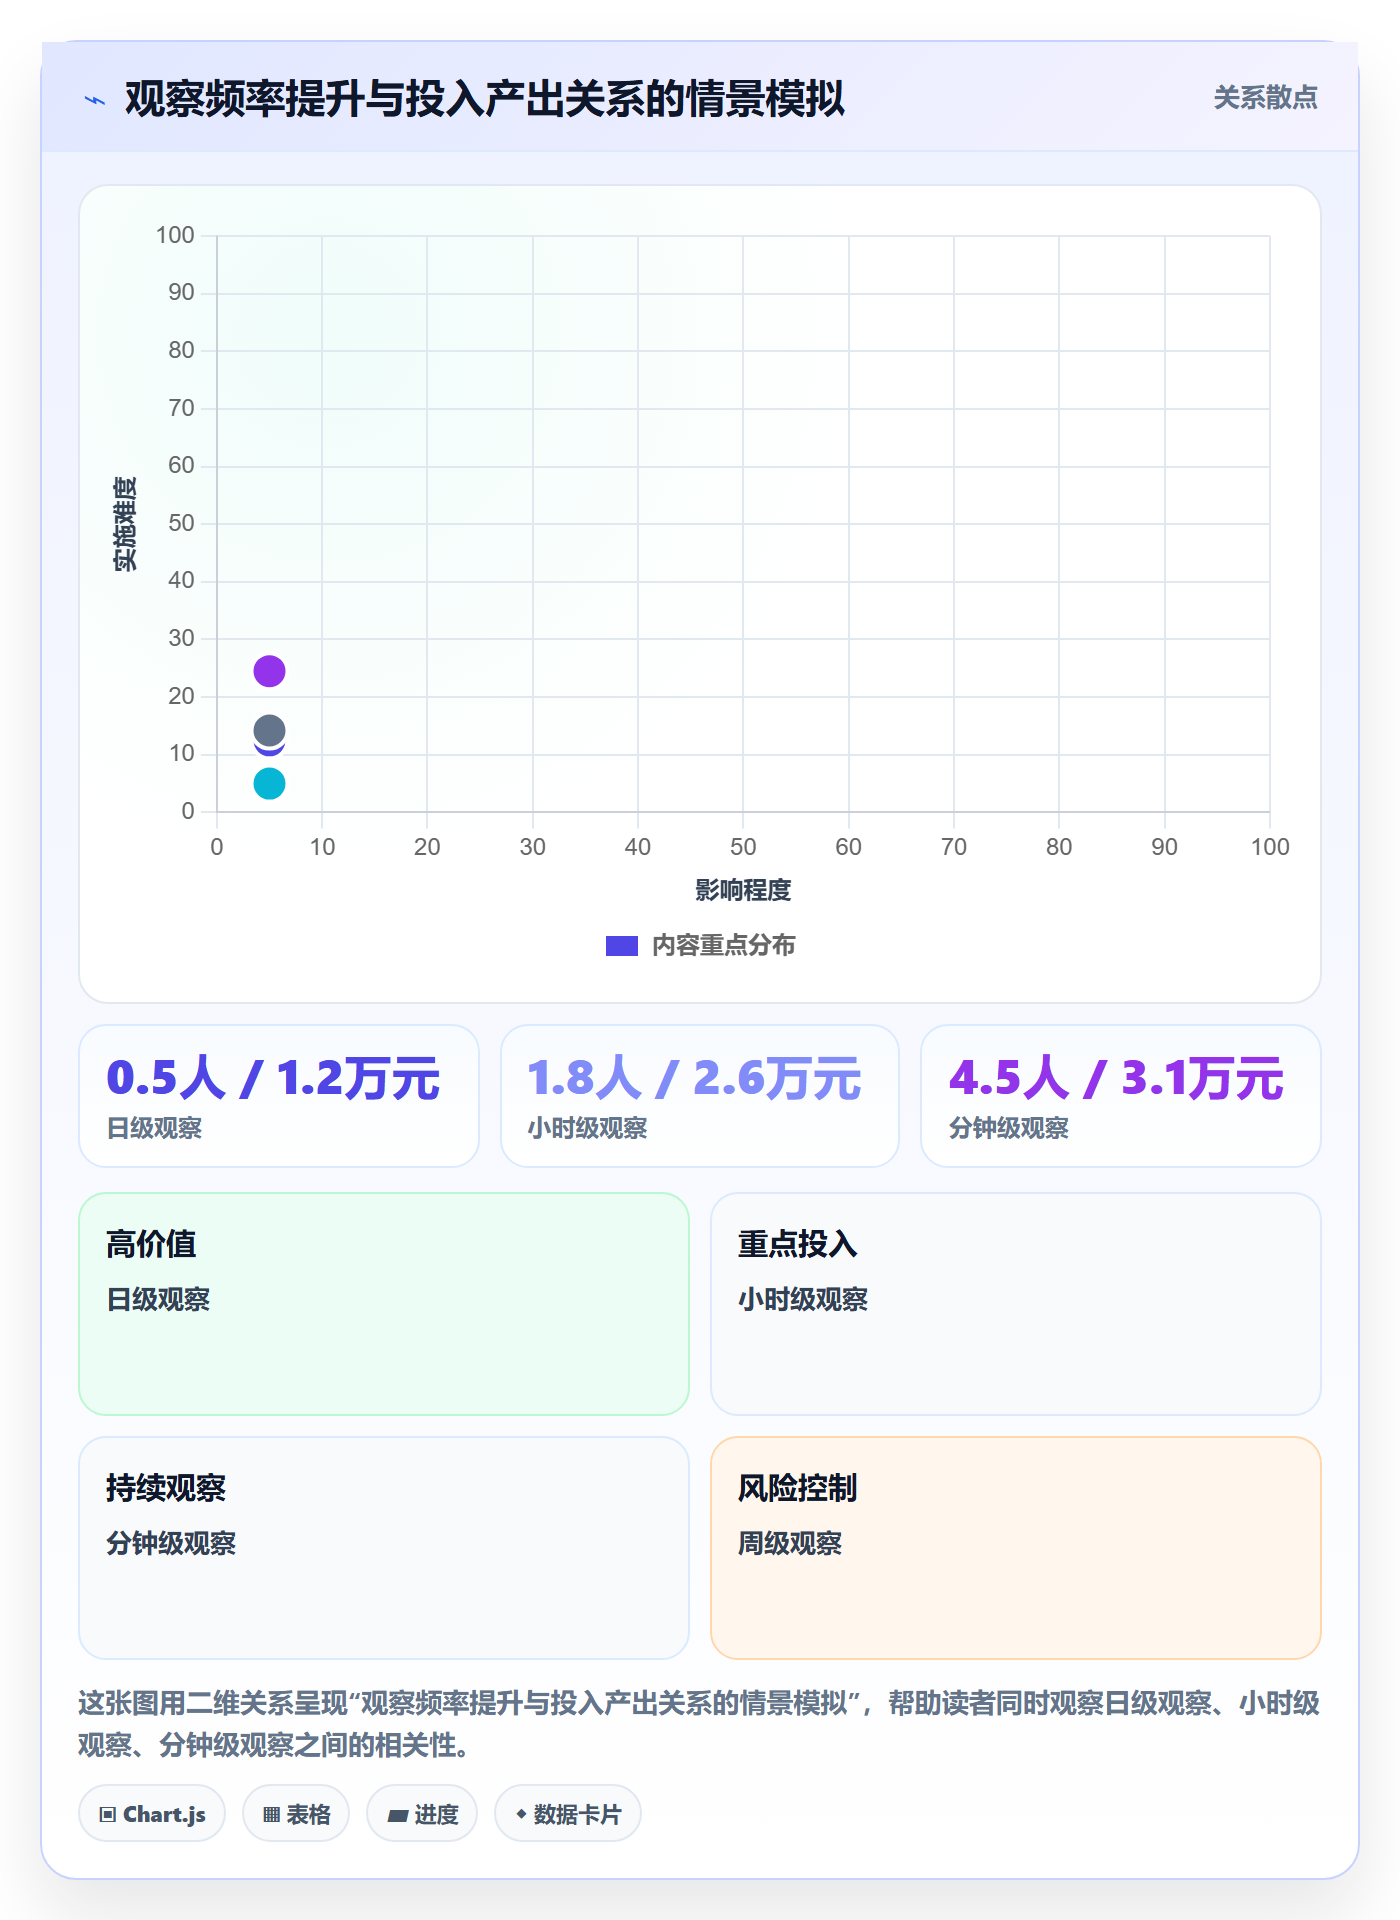The height and width of the screenshot is (1920, 1400).
Task: Click the 周级观察 text in 风险控制 card
Action: [790, 1543]
